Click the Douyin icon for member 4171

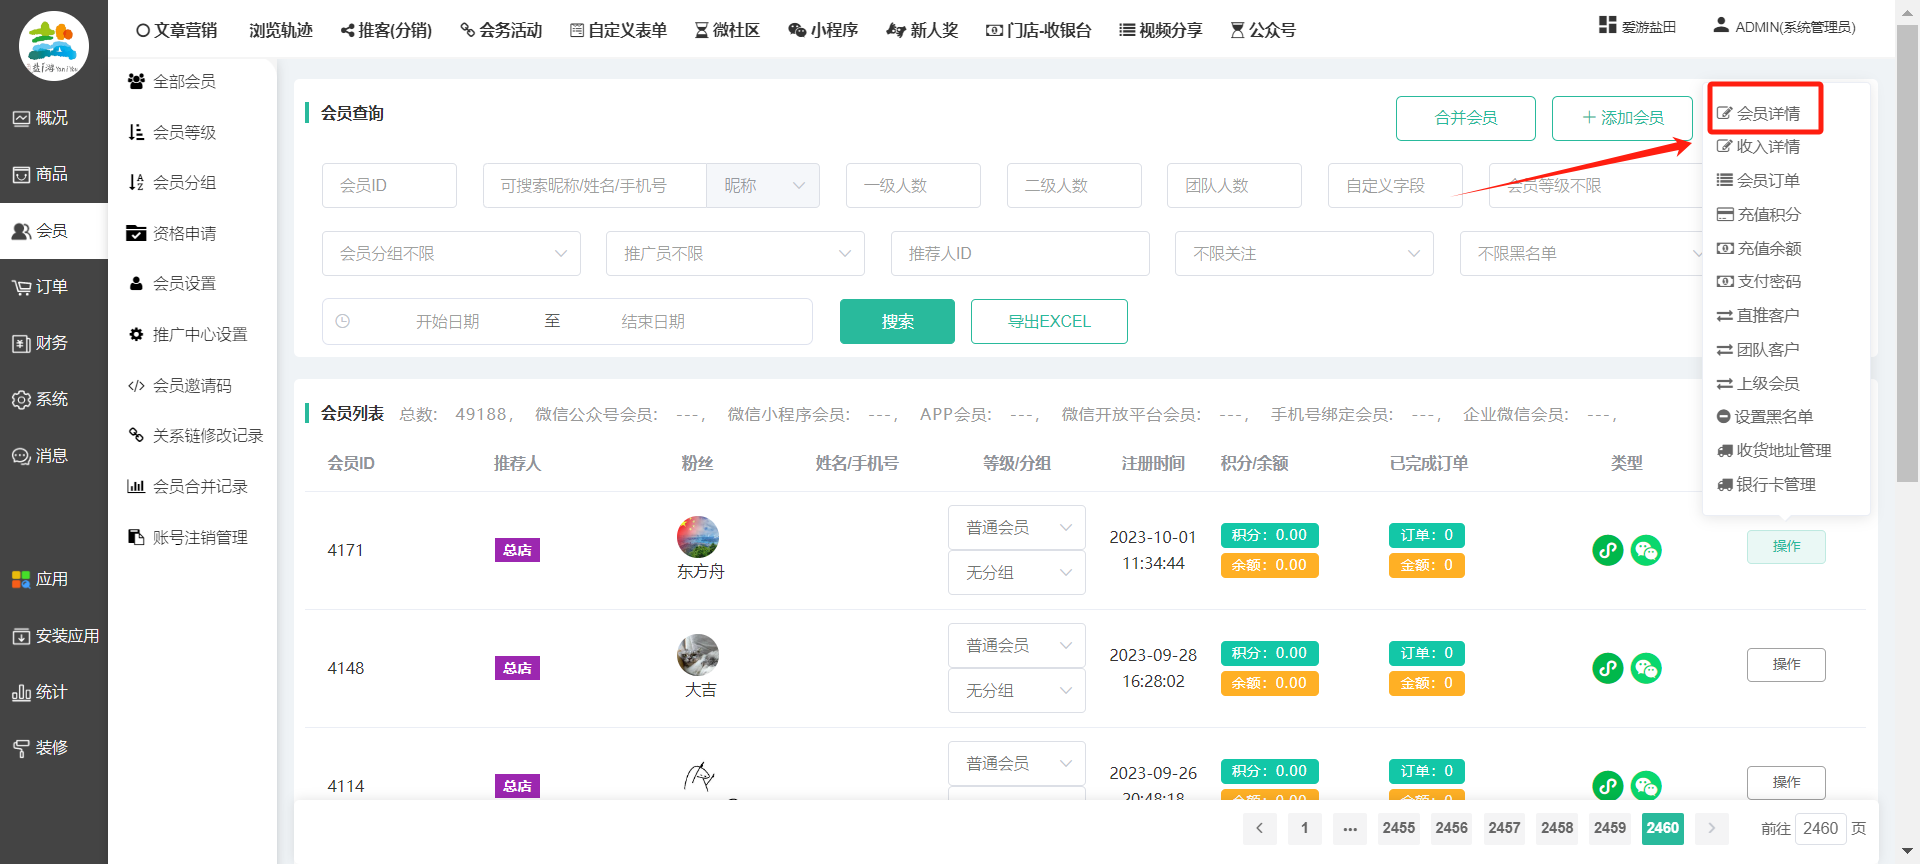[1607, 550]
